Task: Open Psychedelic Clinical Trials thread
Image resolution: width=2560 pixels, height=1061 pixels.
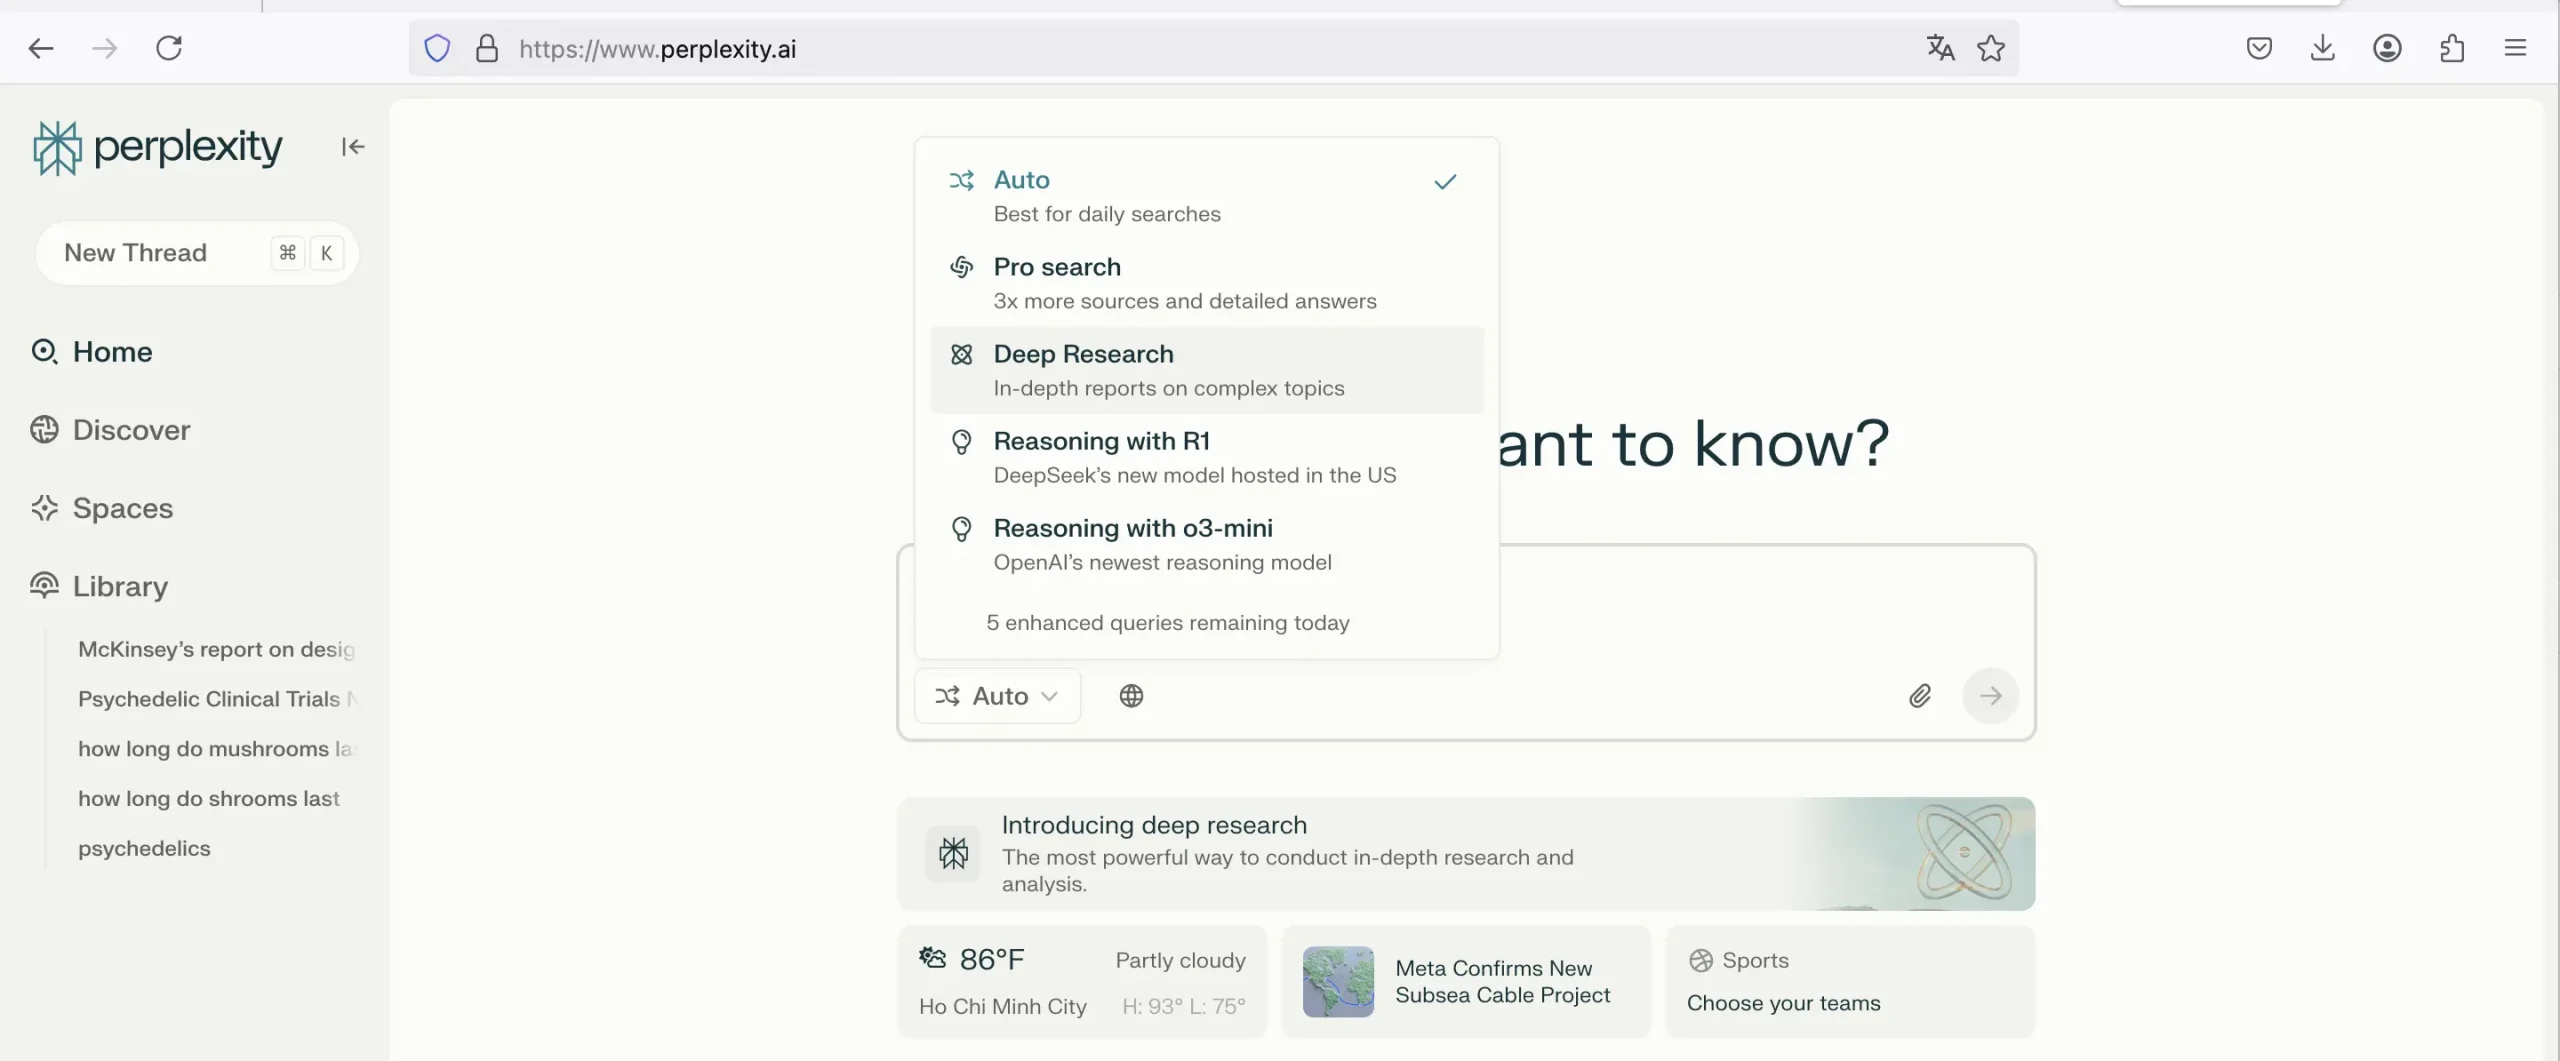Action: coord(210,699)
